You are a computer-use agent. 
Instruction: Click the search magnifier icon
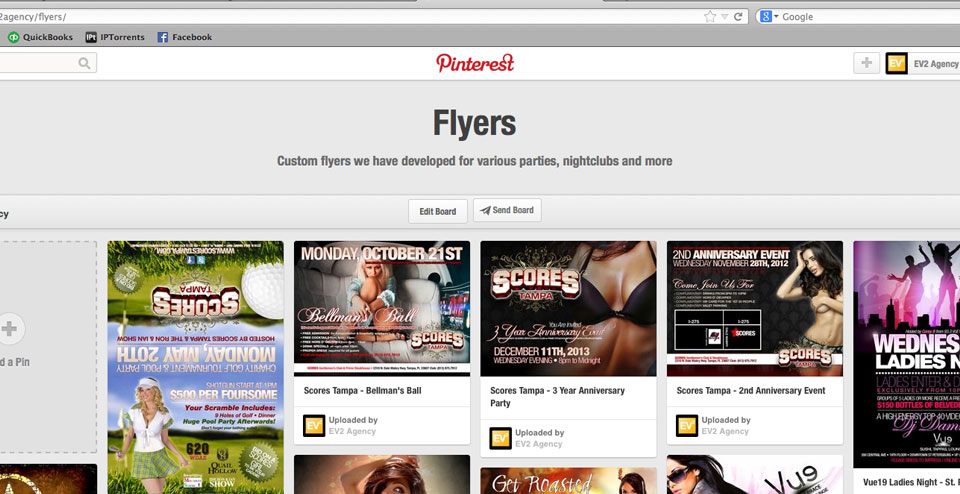[84, 63]
